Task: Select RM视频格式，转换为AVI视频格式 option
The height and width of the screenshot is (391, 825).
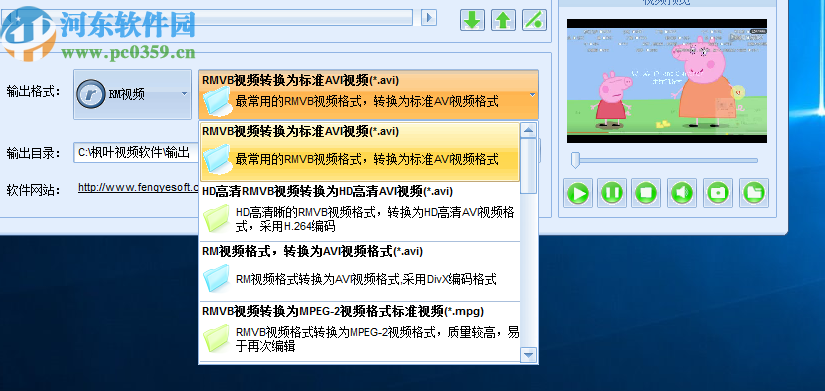Action: point(359,272)
